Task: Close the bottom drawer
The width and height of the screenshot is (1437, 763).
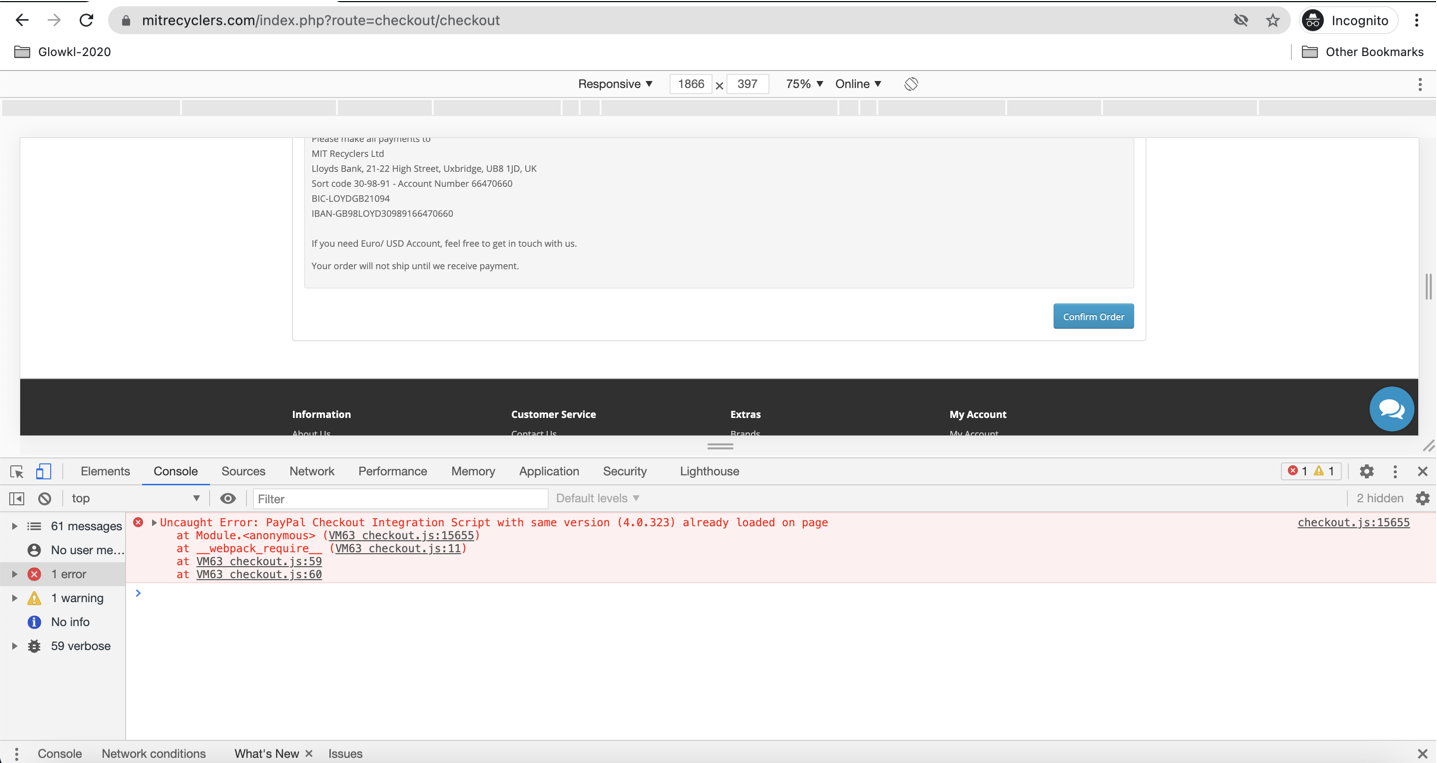Action: pyautogui.click(x=1423, y=754)
